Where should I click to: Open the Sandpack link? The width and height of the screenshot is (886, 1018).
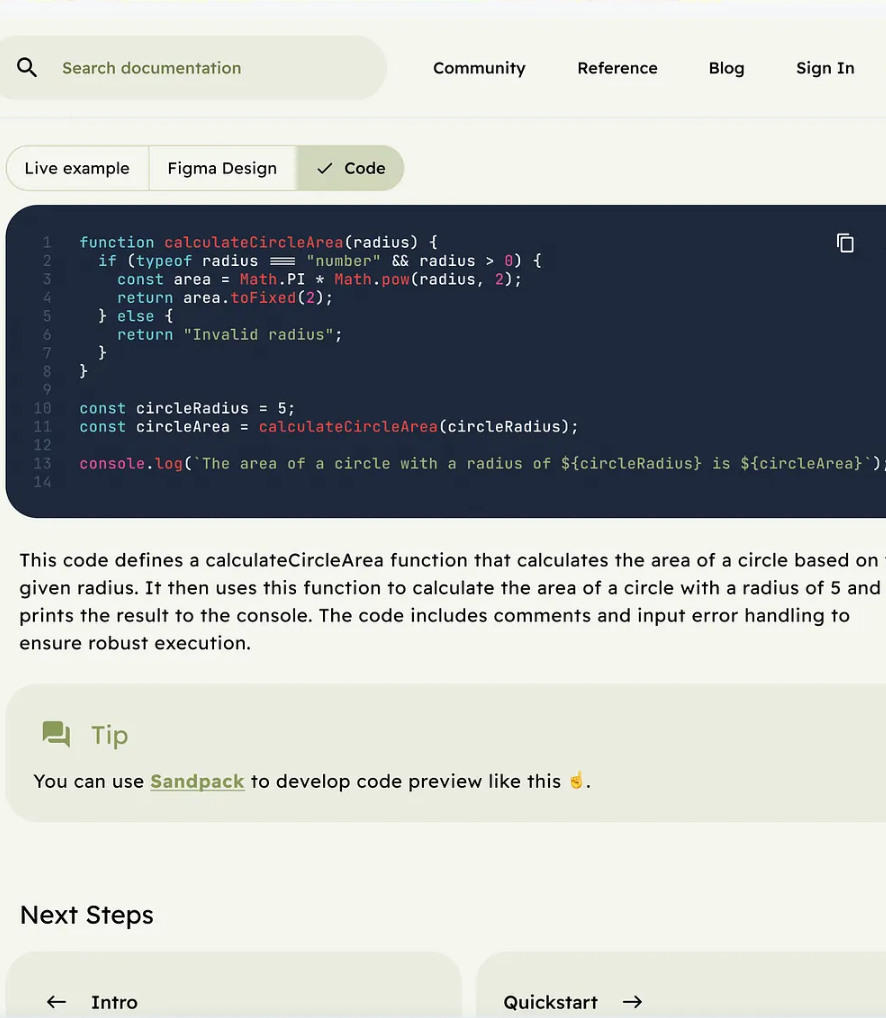(197, 781)
